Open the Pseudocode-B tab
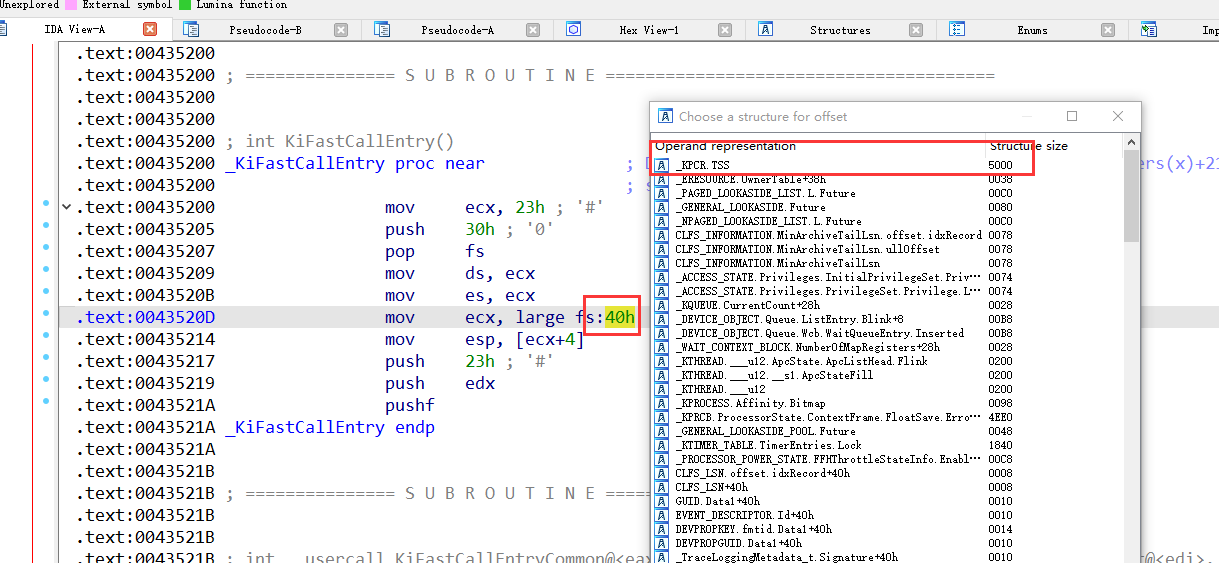This screenshot has width=1219, height=563. [265, 30]
